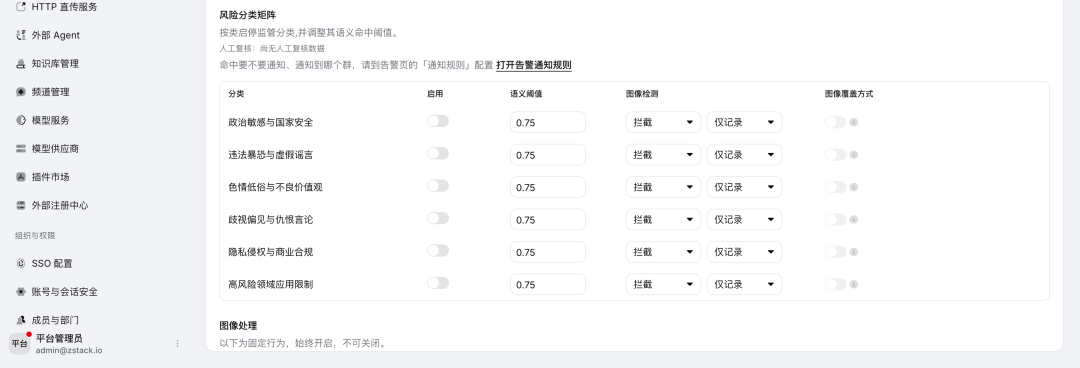The image size is (1080, 368).
Task: Click the 模型供应商 sidebar icon
Action: pos(21,148)
